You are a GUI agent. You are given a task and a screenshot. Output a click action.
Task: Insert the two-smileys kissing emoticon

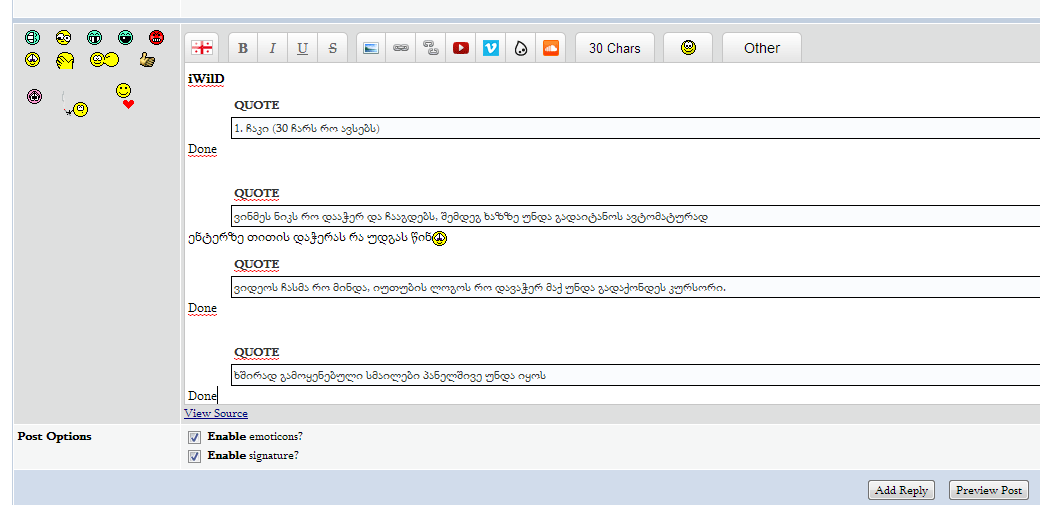pos(105,60)
